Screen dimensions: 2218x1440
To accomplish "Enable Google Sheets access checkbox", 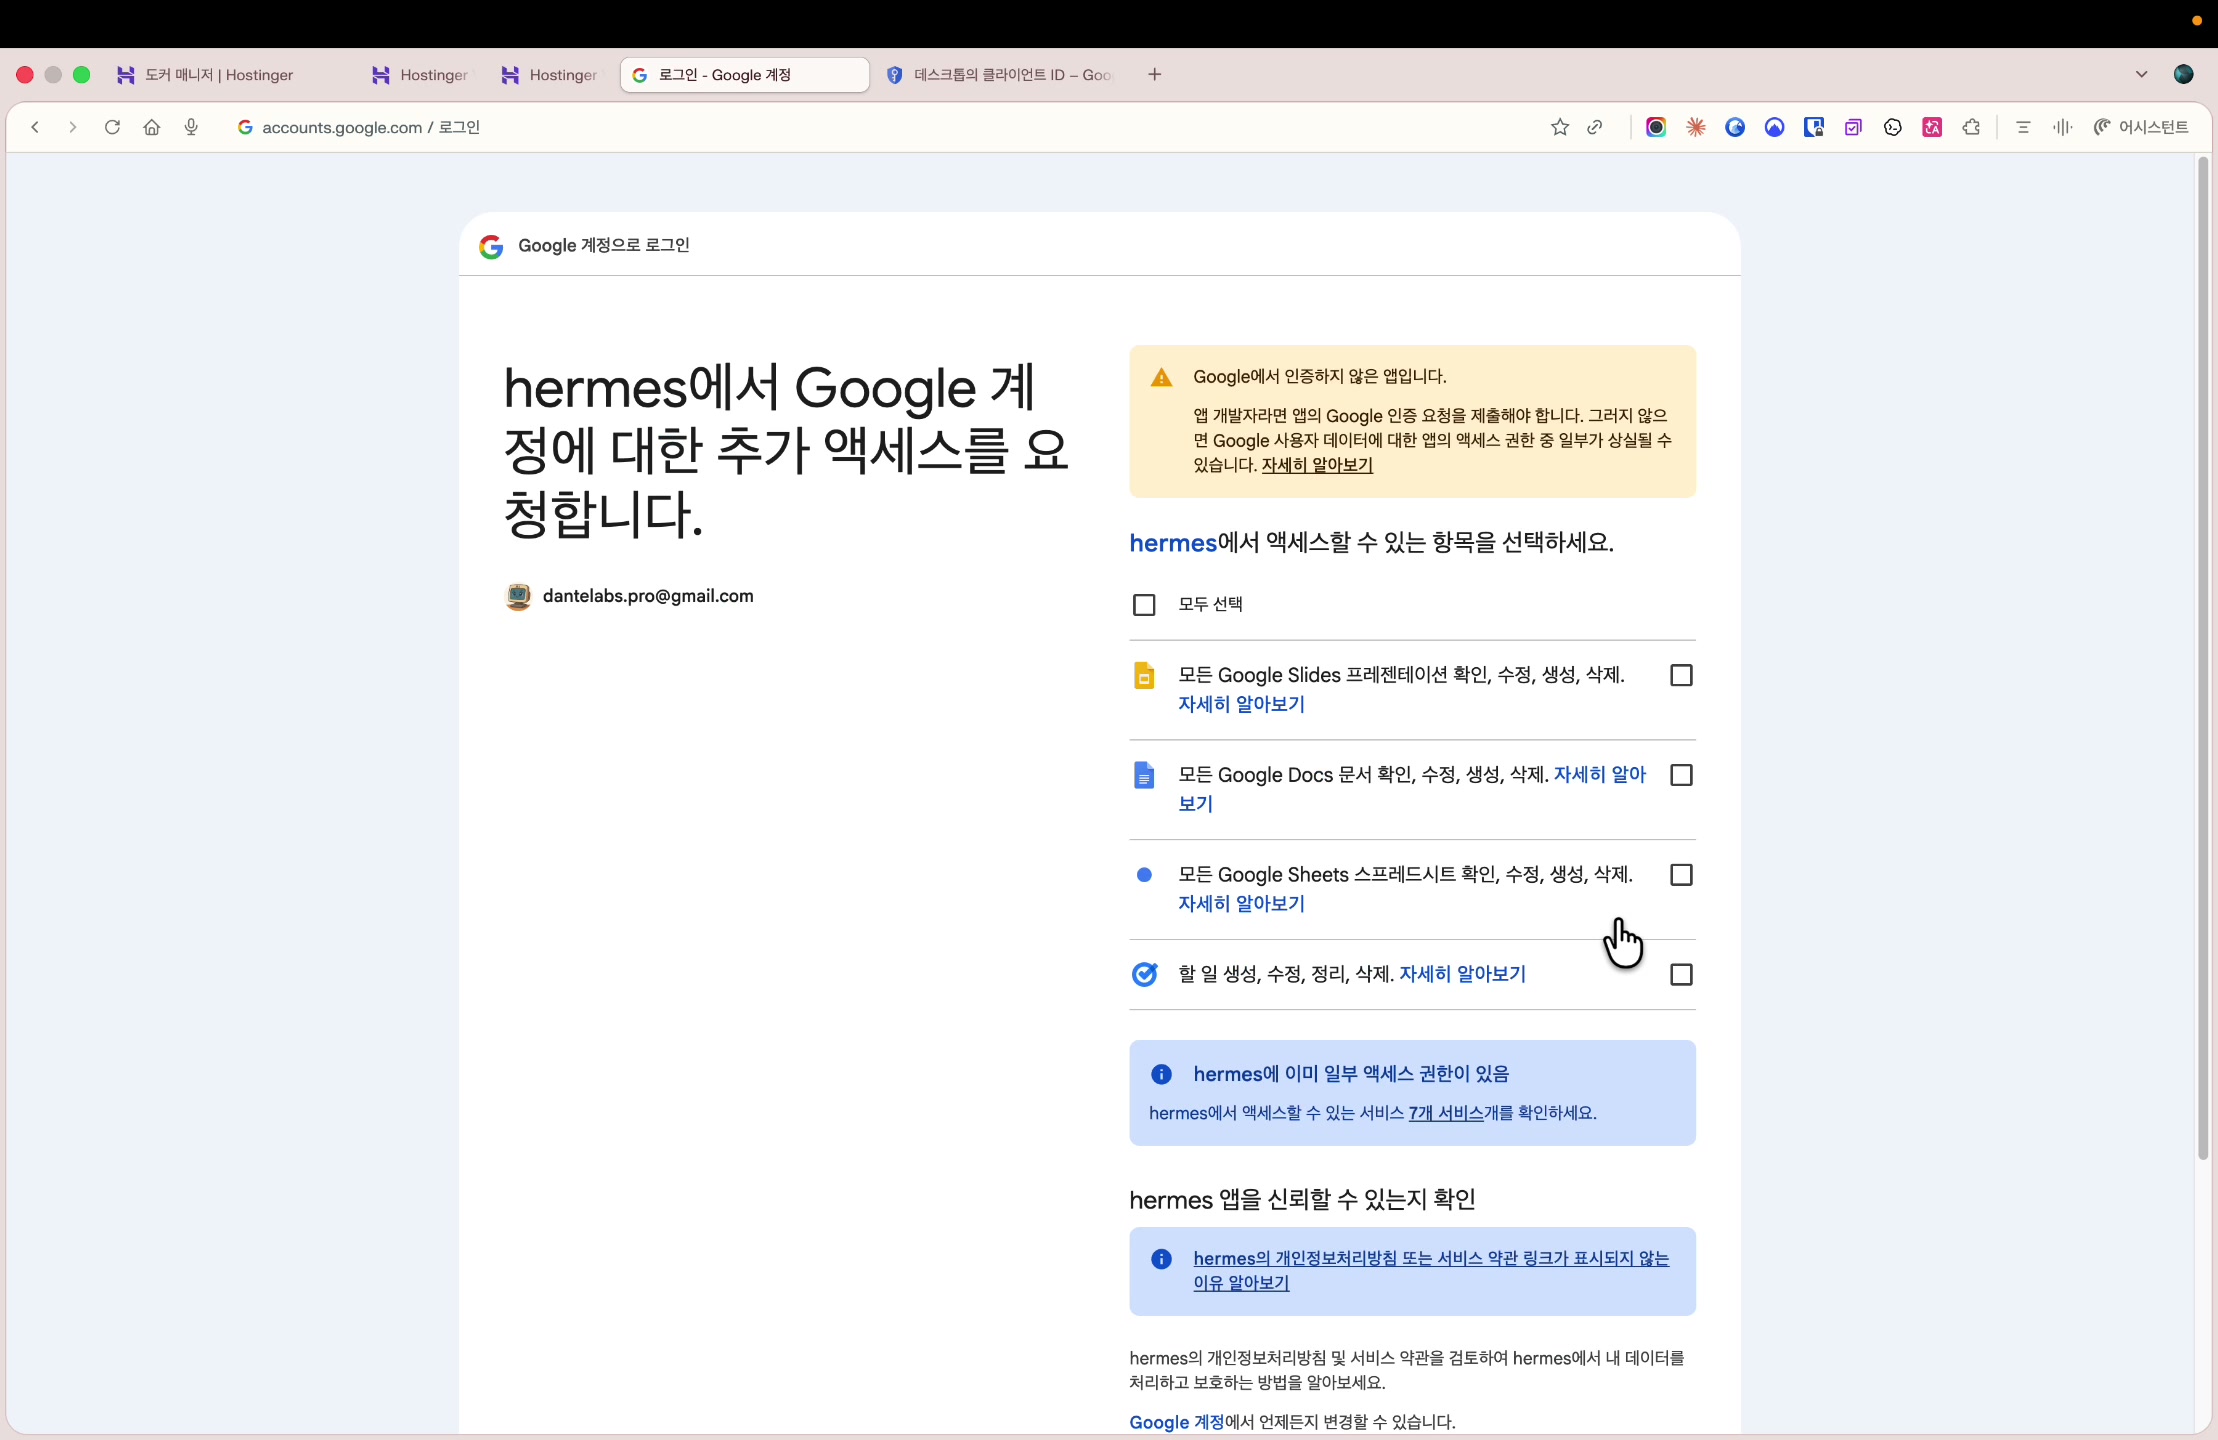I will (1682, 875).
